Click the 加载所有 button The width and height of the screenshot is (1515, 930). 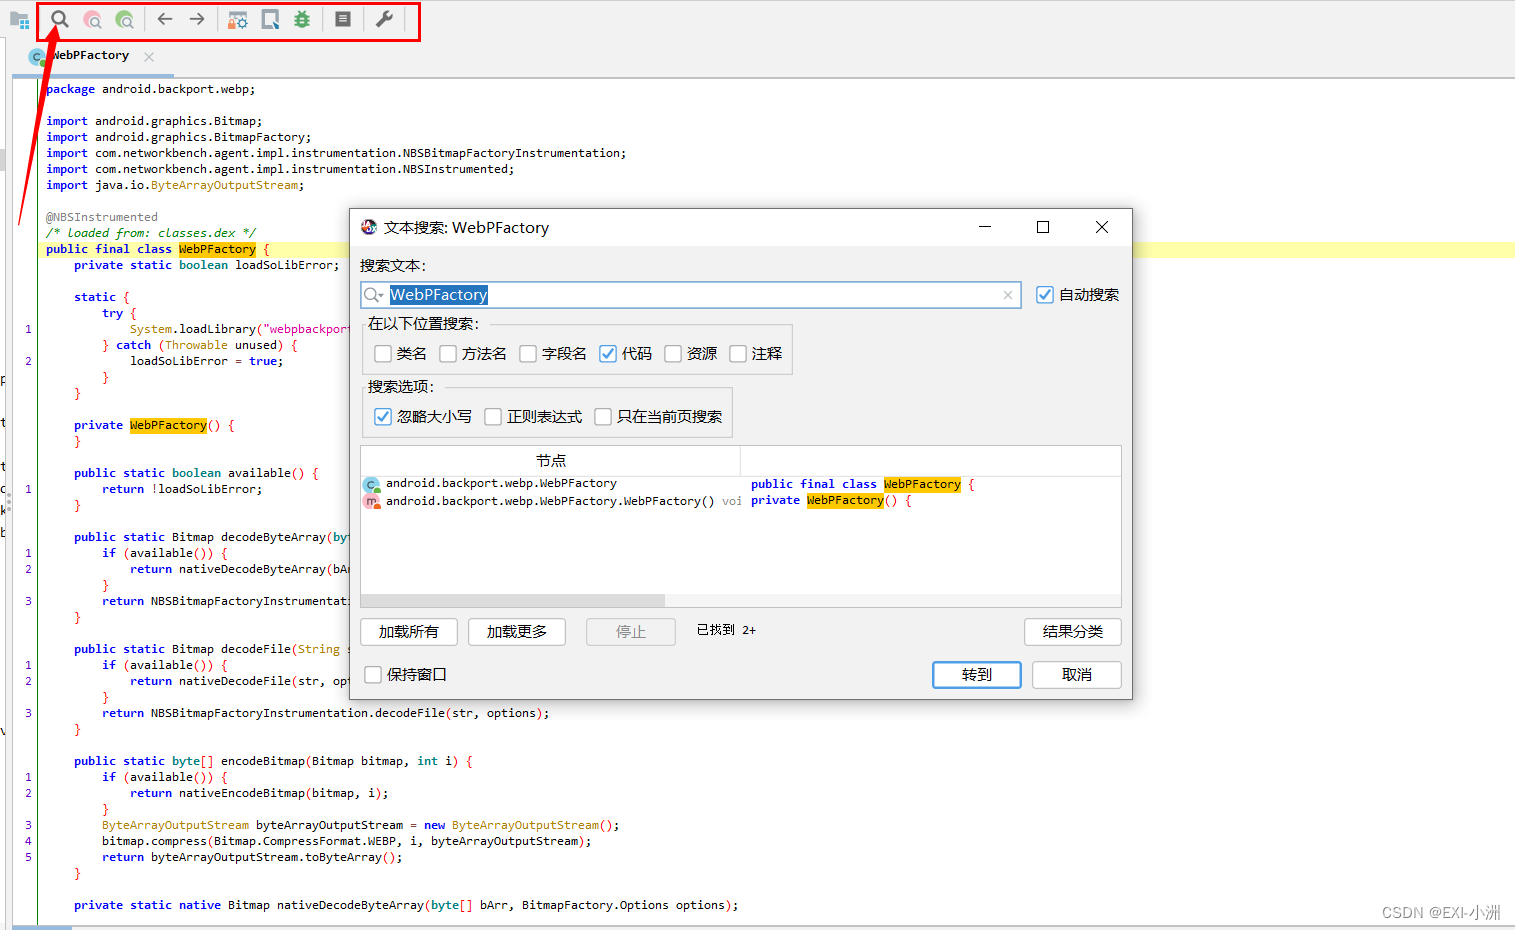409,632
